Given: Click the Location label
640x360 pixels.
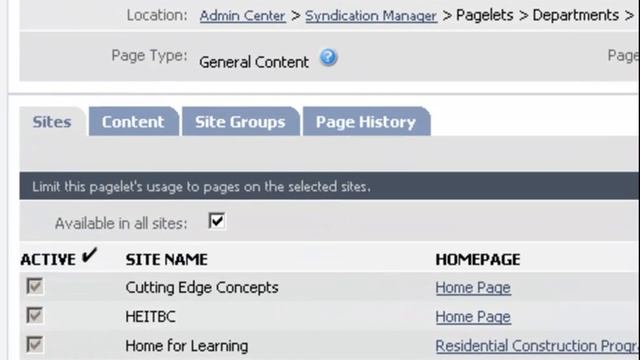Looking at the screenshot, I should (x=157, y=16).
